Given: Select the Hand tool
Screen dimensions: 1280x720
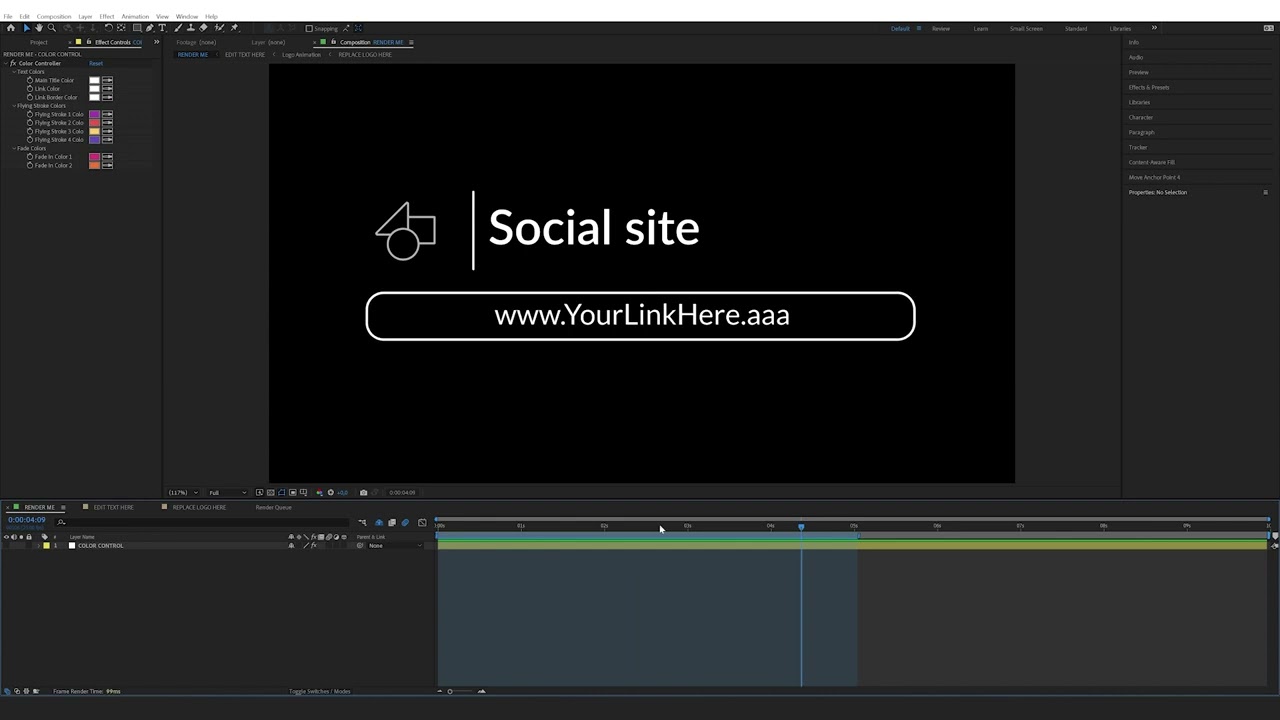Looking at the screenshot, I should tap(39, 28).
